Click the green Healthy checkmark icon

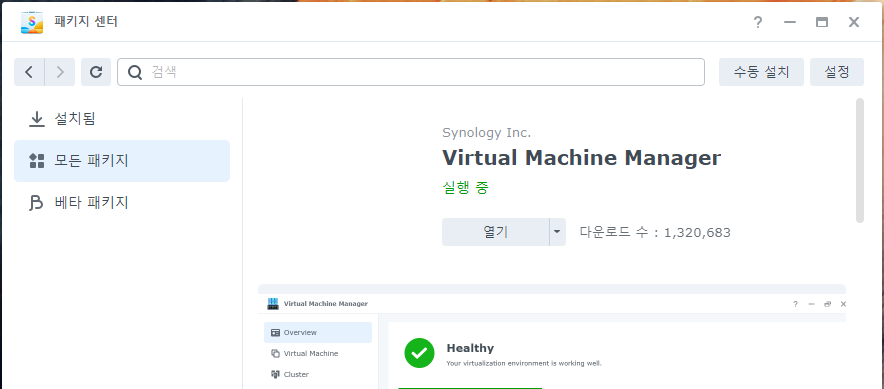coord(419,353)
